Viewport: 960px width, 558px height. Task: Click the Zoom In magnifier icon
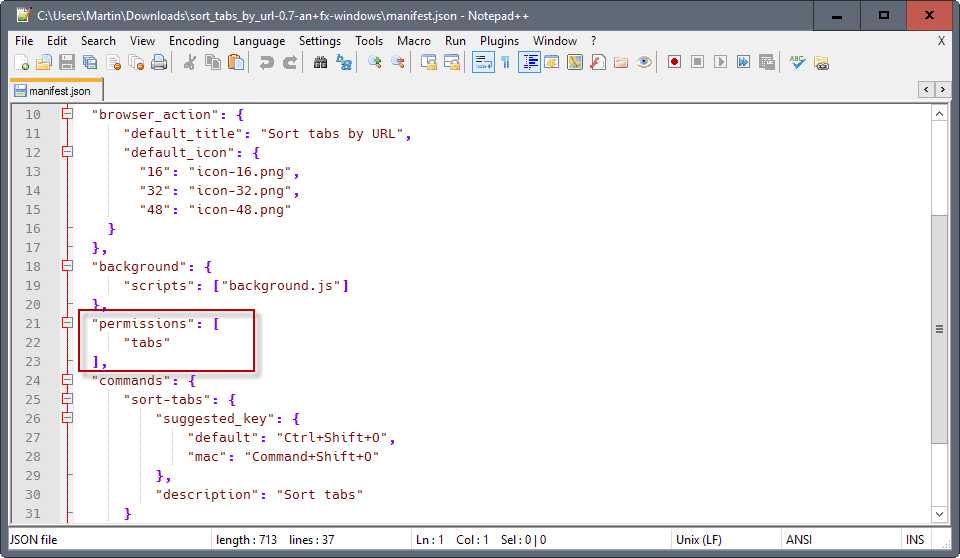375,62
